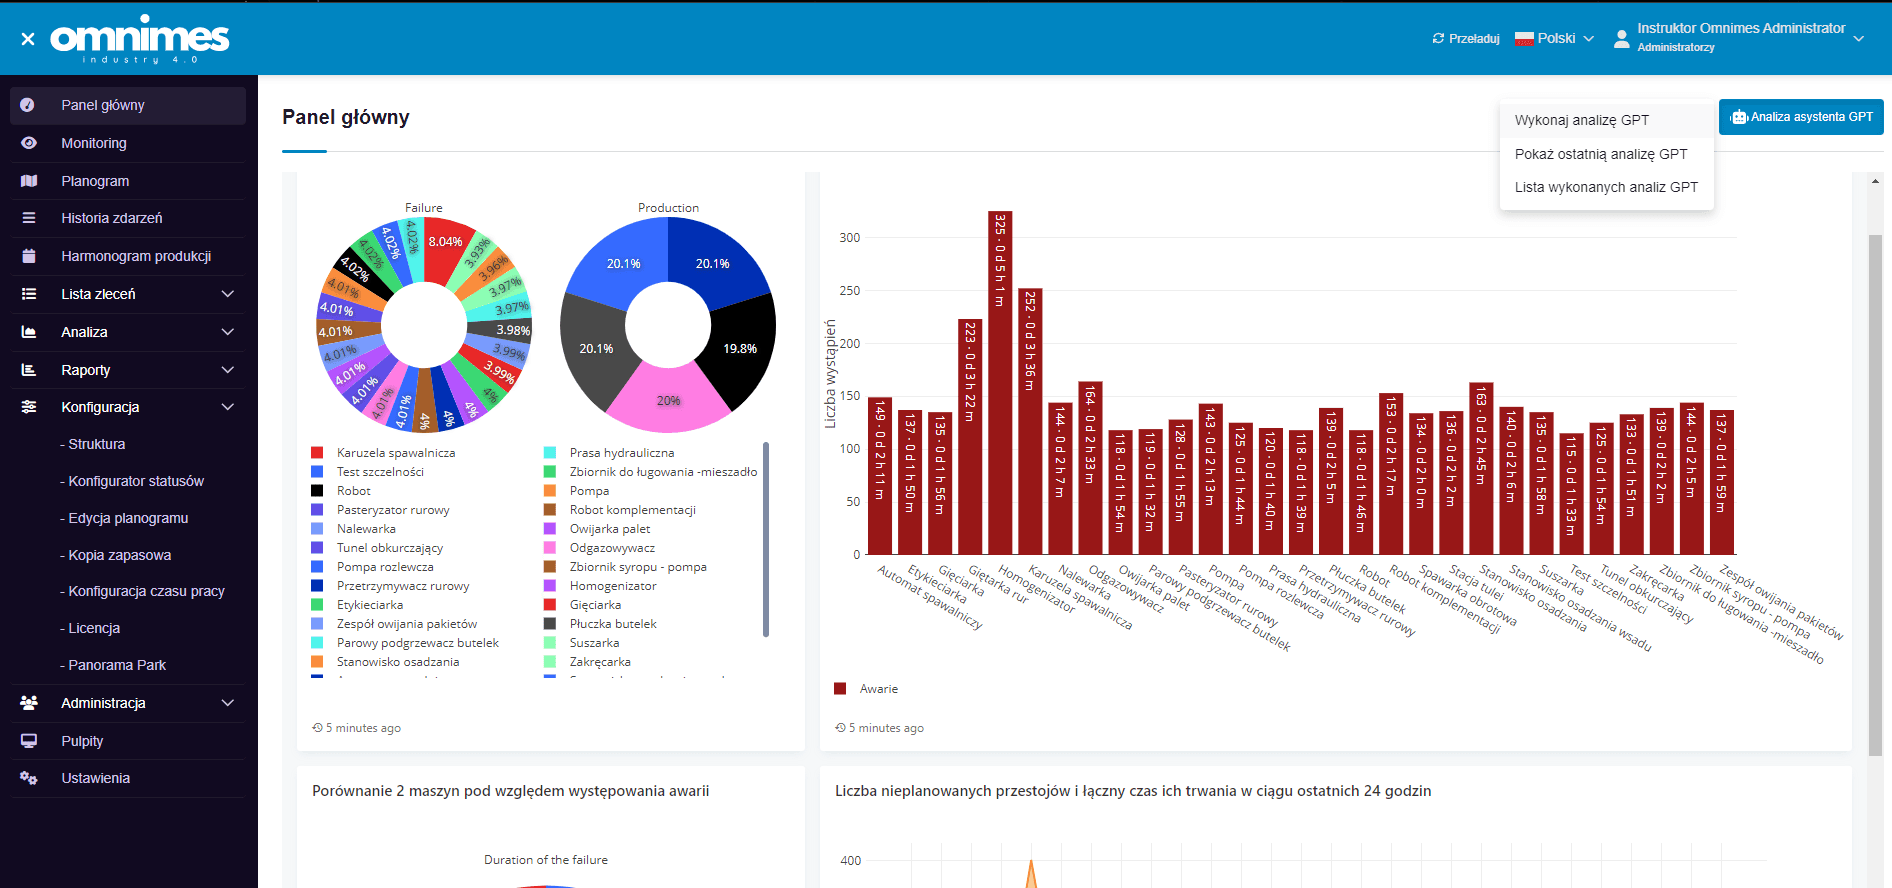This screenshot has height=888, width=1892.
Task: Collapse the Konfiguracja submenu chevron
Action: [228, 407]
